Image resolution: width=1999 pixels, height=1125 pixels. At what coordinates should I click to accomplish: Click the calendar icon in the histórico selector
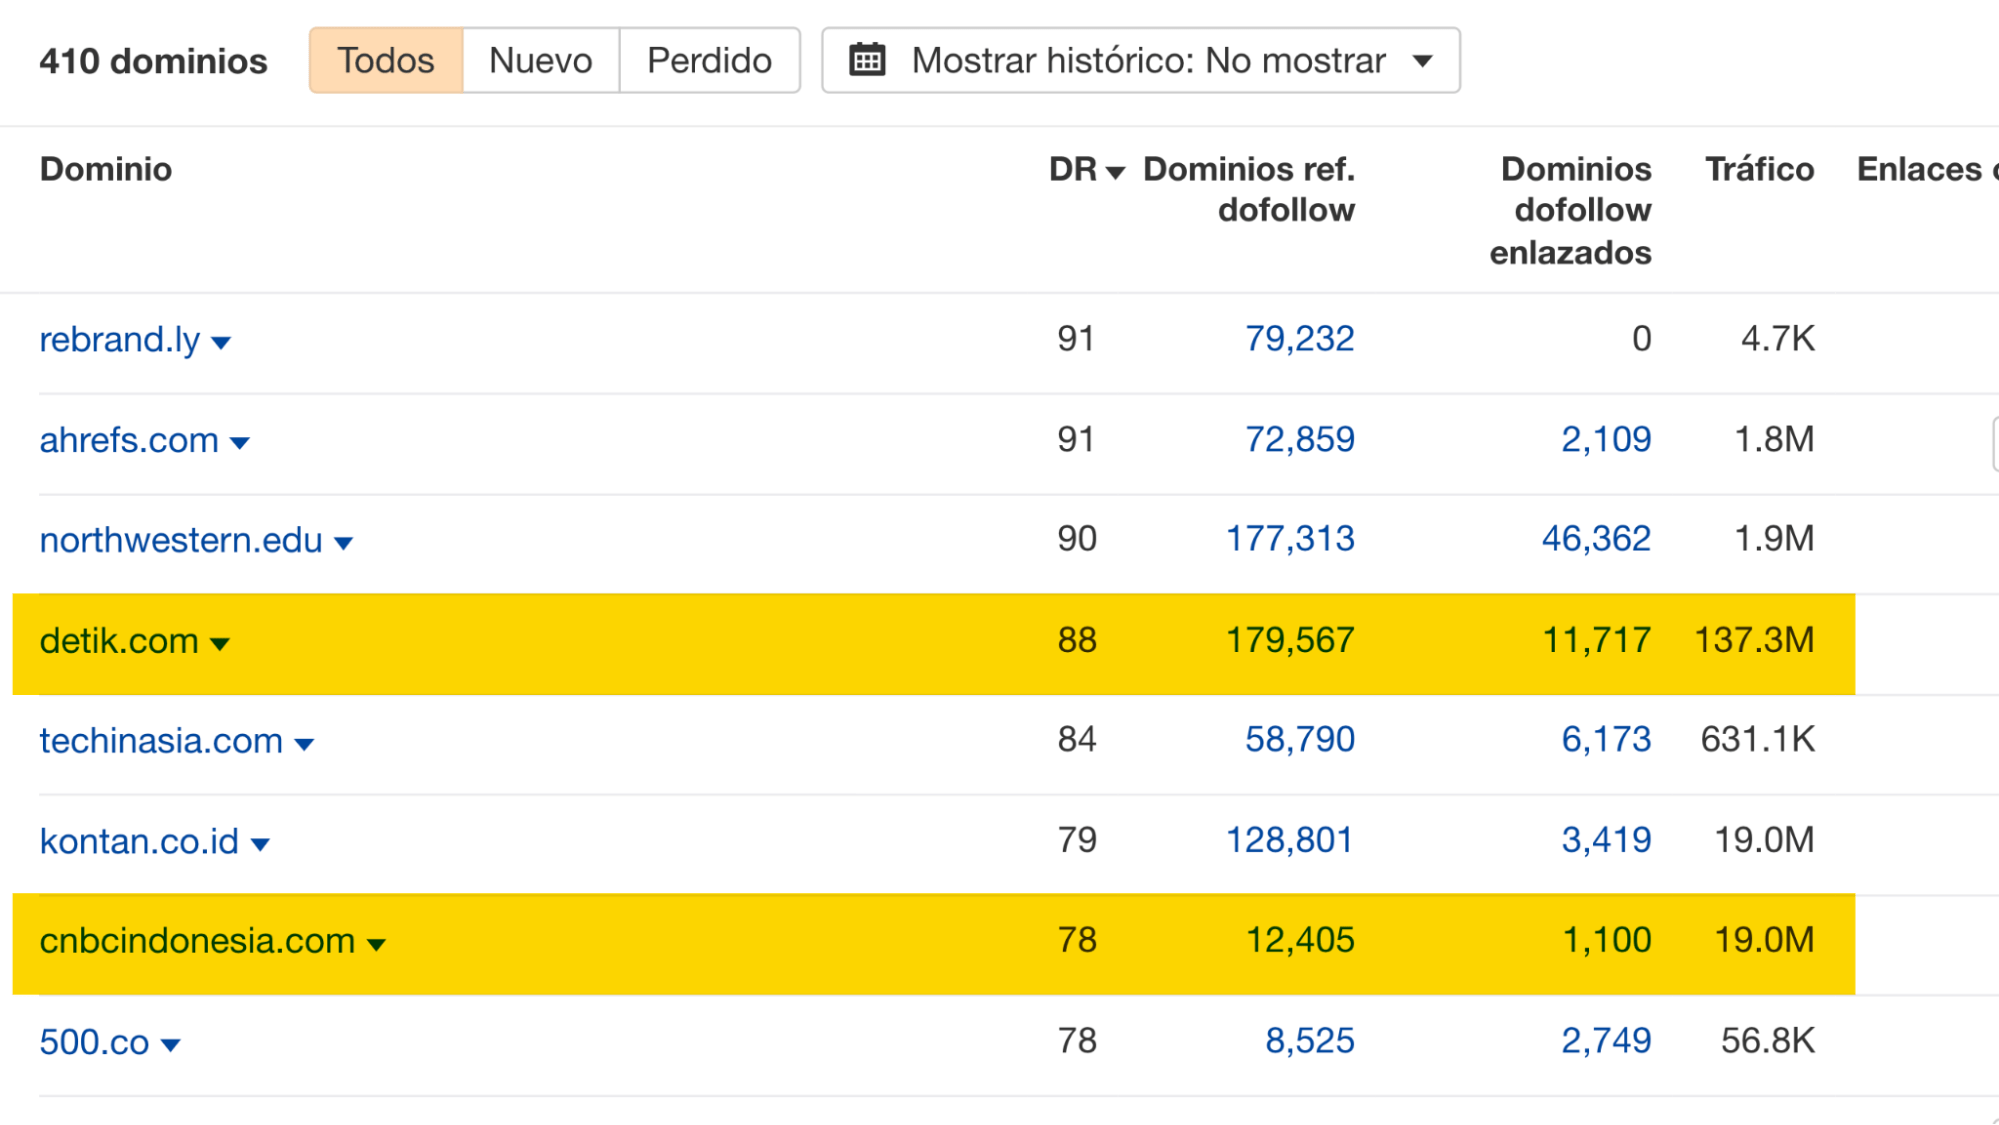point(866,60)
